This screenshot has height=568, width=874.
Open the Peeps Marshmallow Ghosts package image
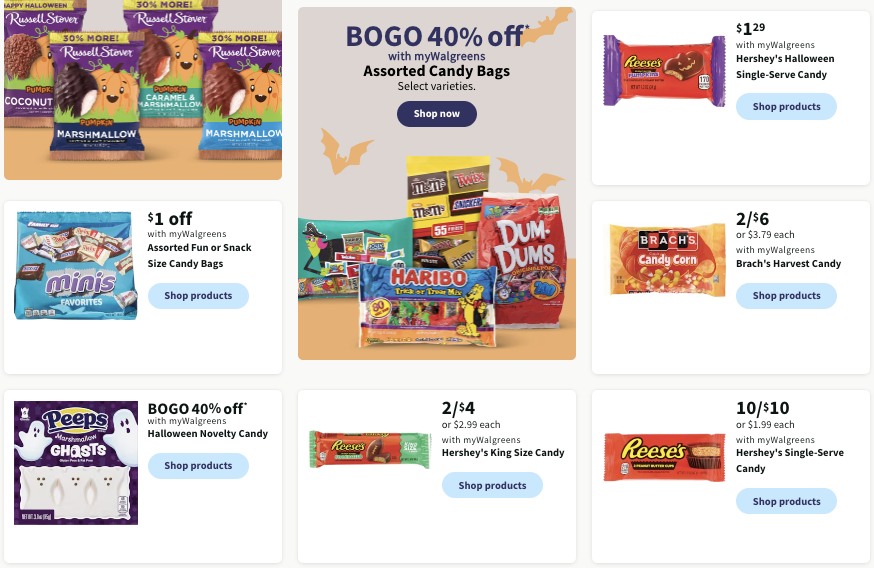click(x=76, y=463)
